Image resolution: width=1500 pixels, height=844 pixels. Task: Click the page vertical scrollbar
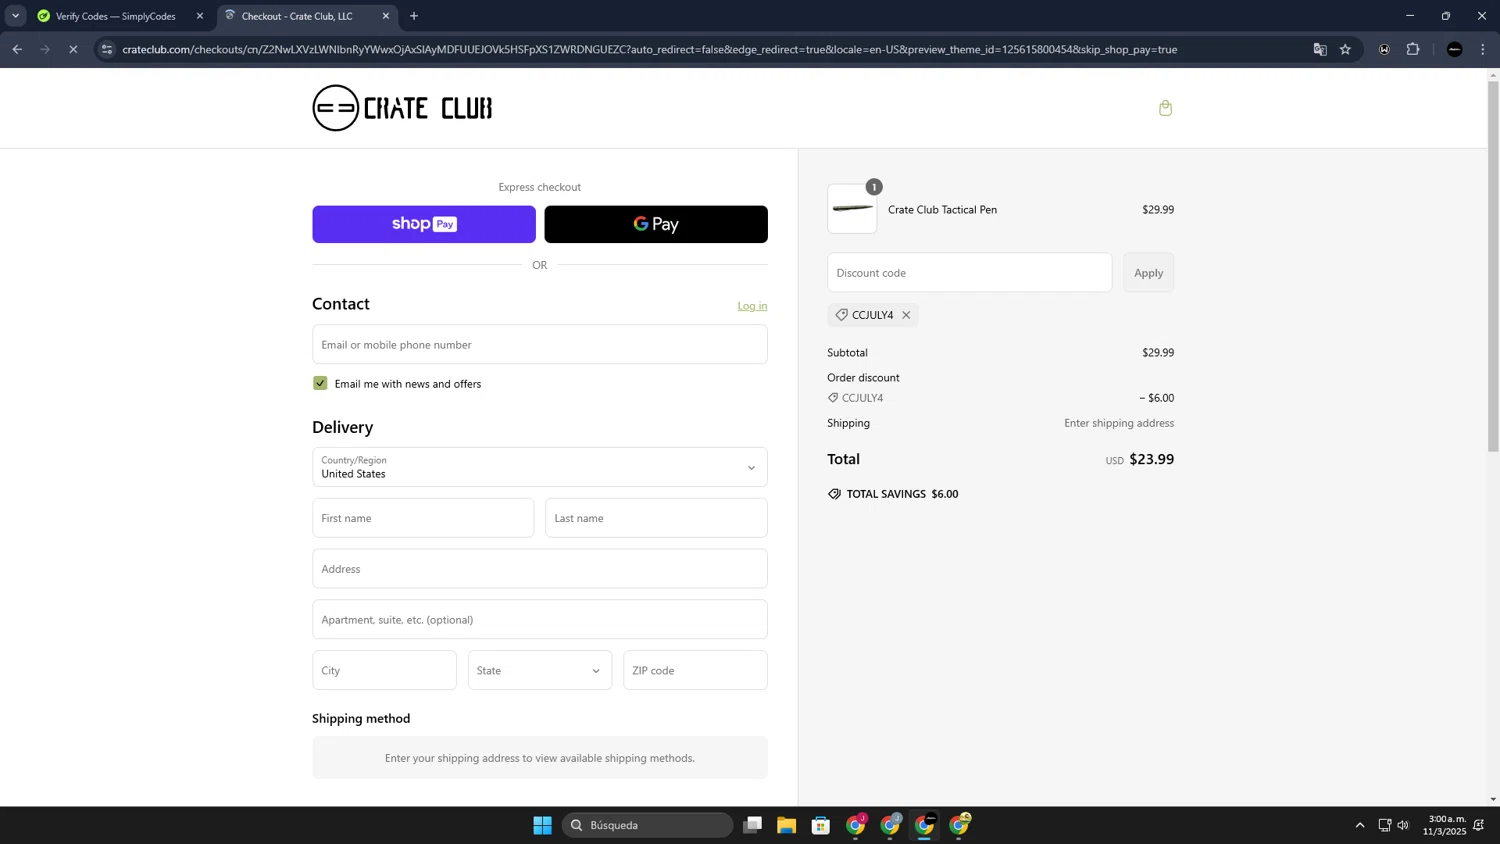[x=1493, y=266]
